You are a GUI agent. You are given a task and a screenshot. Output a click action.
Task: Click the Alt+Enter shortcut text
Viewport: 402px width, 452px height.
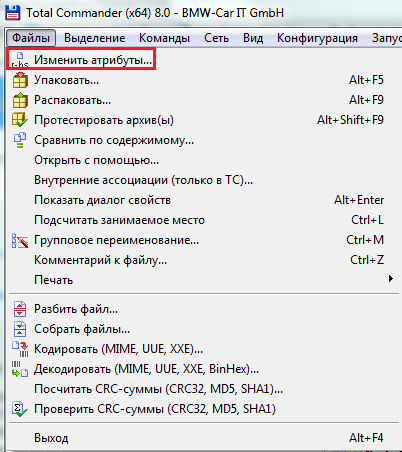point(359,200)
